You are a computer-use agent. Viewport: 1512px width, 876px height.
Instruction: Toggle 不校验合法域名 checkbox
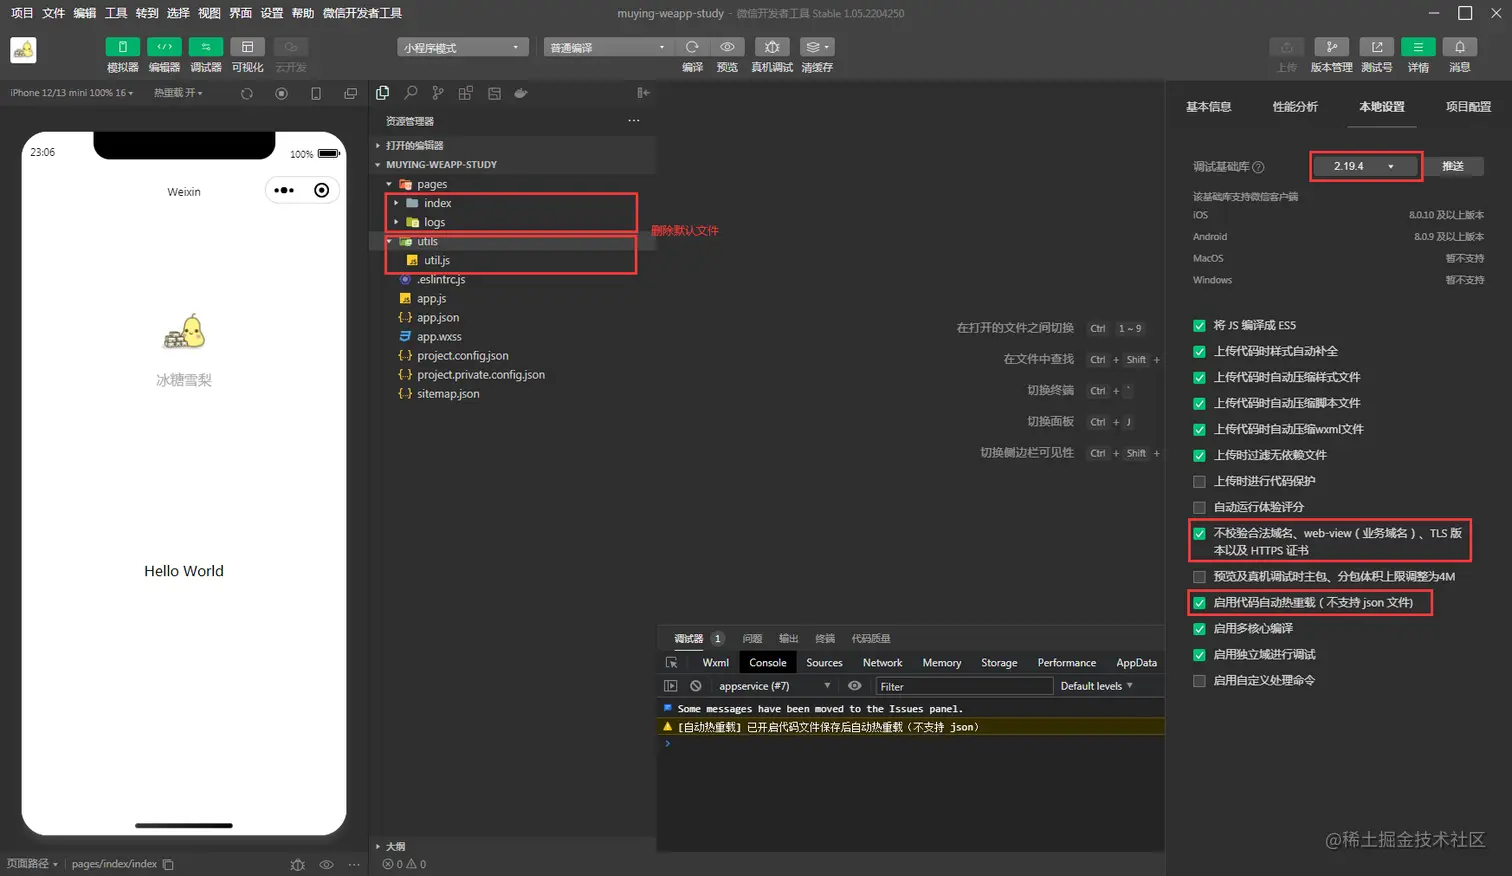1199,534
